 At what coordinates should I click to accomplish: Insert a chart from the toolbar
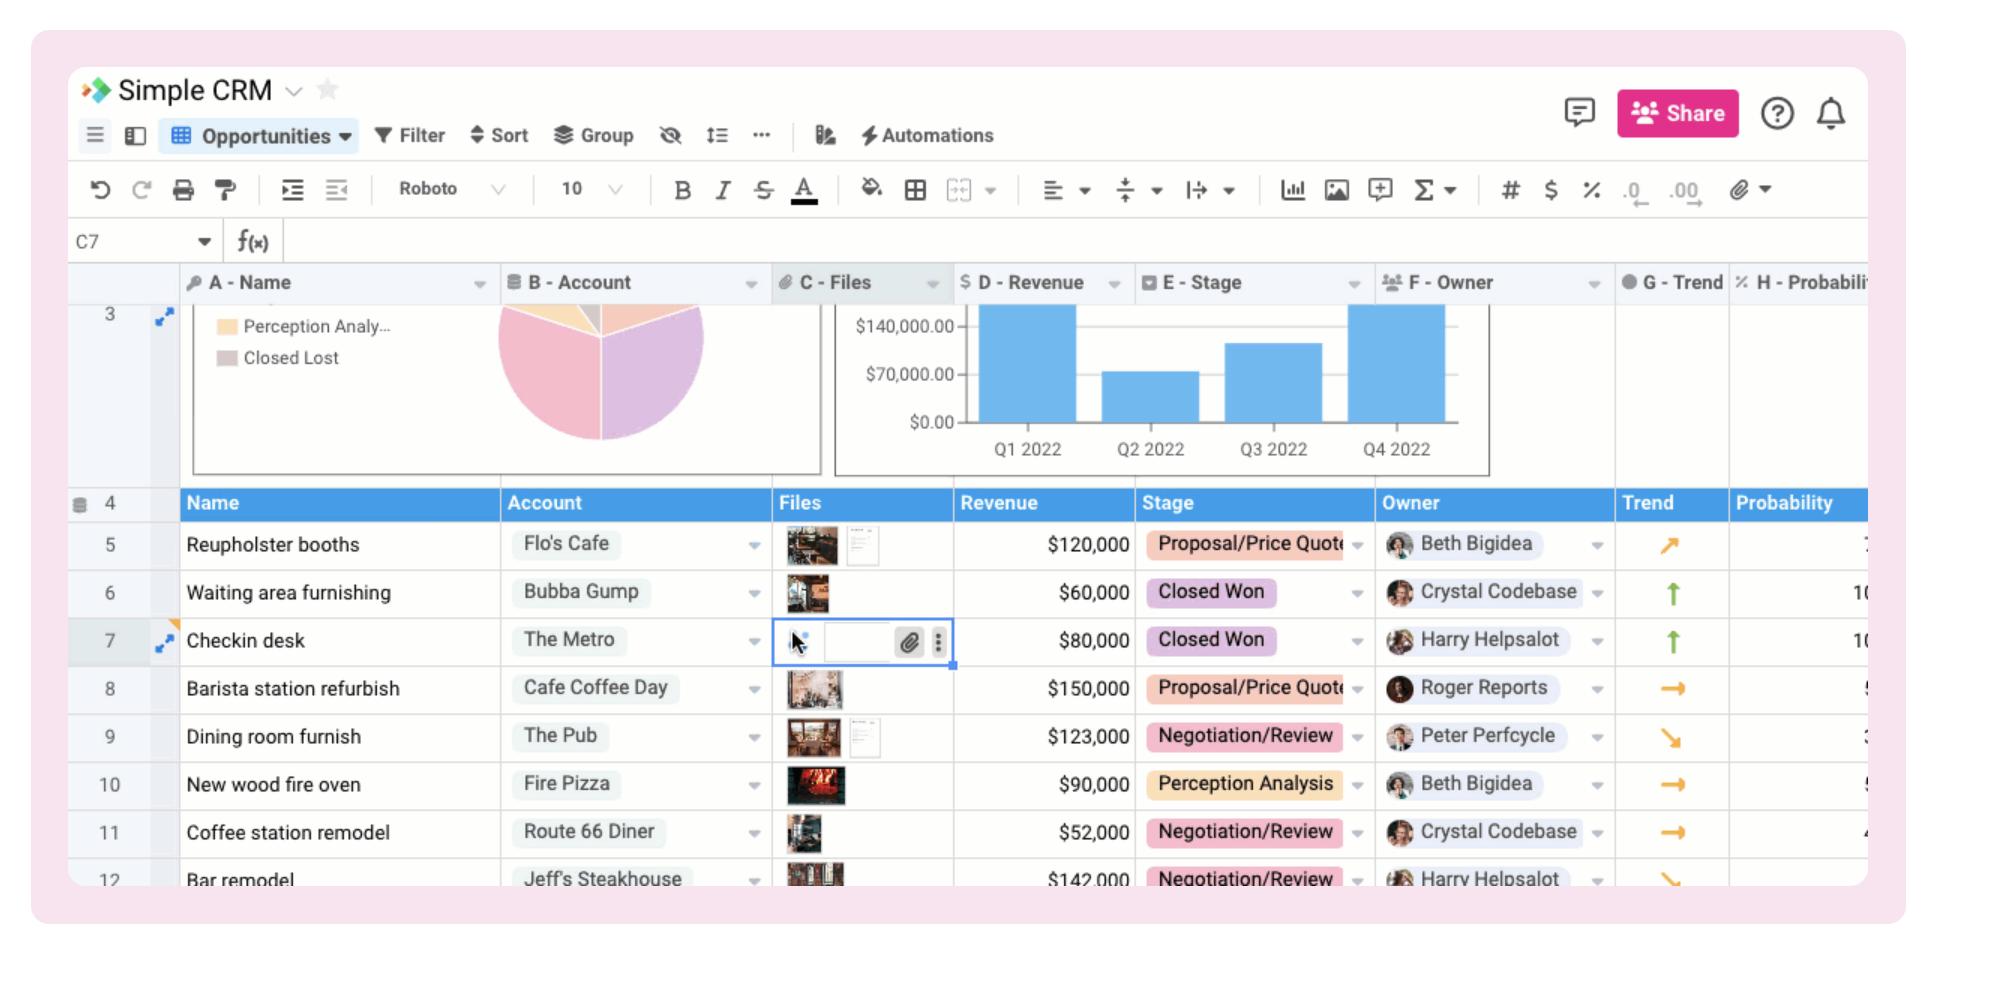tap(1293, 190)
